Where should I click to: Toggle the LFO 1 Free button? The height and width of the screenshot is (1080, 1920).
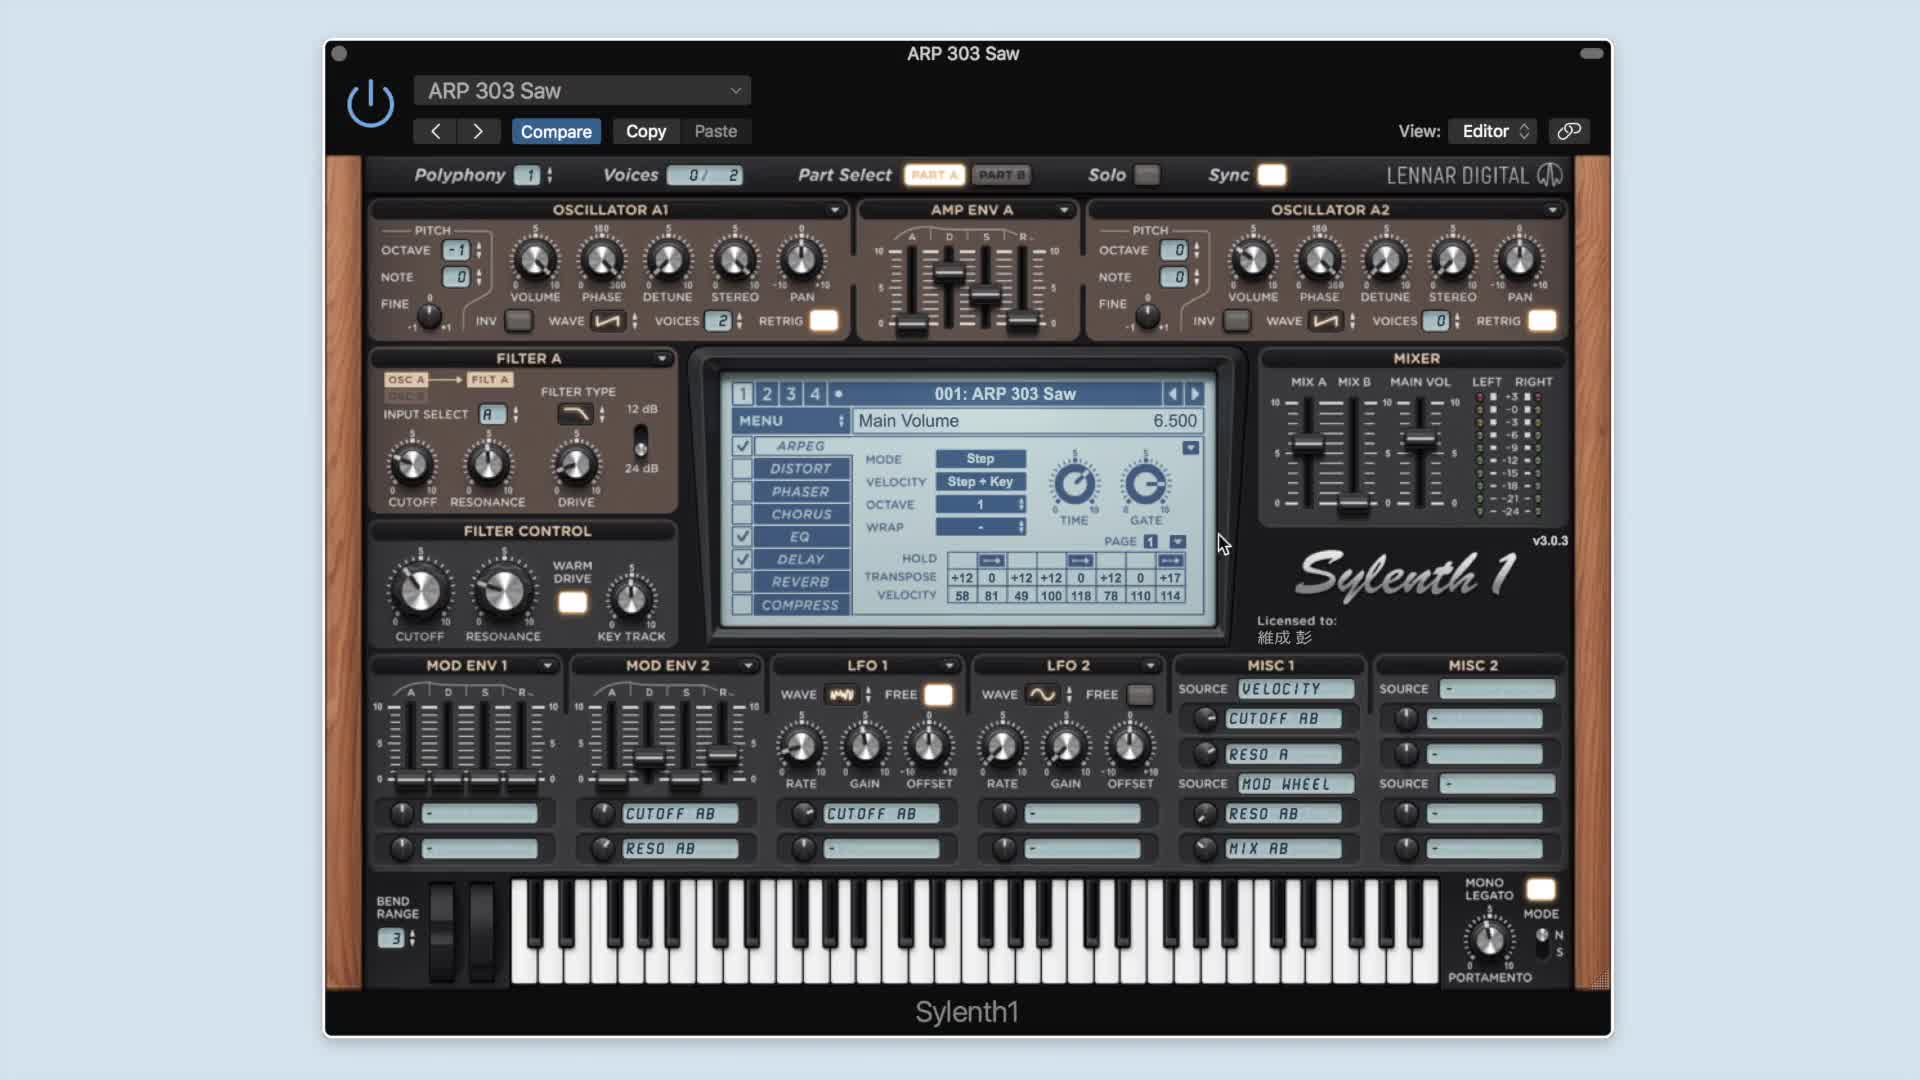point(938,695)
